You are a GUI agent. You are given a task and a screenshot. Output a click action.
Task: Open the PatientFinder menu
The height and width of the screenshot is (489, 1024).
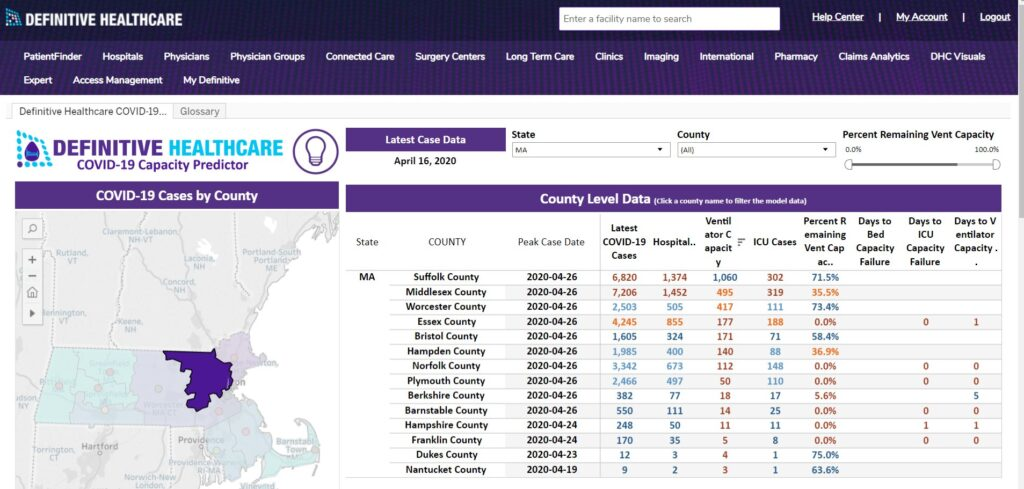(x=53, y=56)
